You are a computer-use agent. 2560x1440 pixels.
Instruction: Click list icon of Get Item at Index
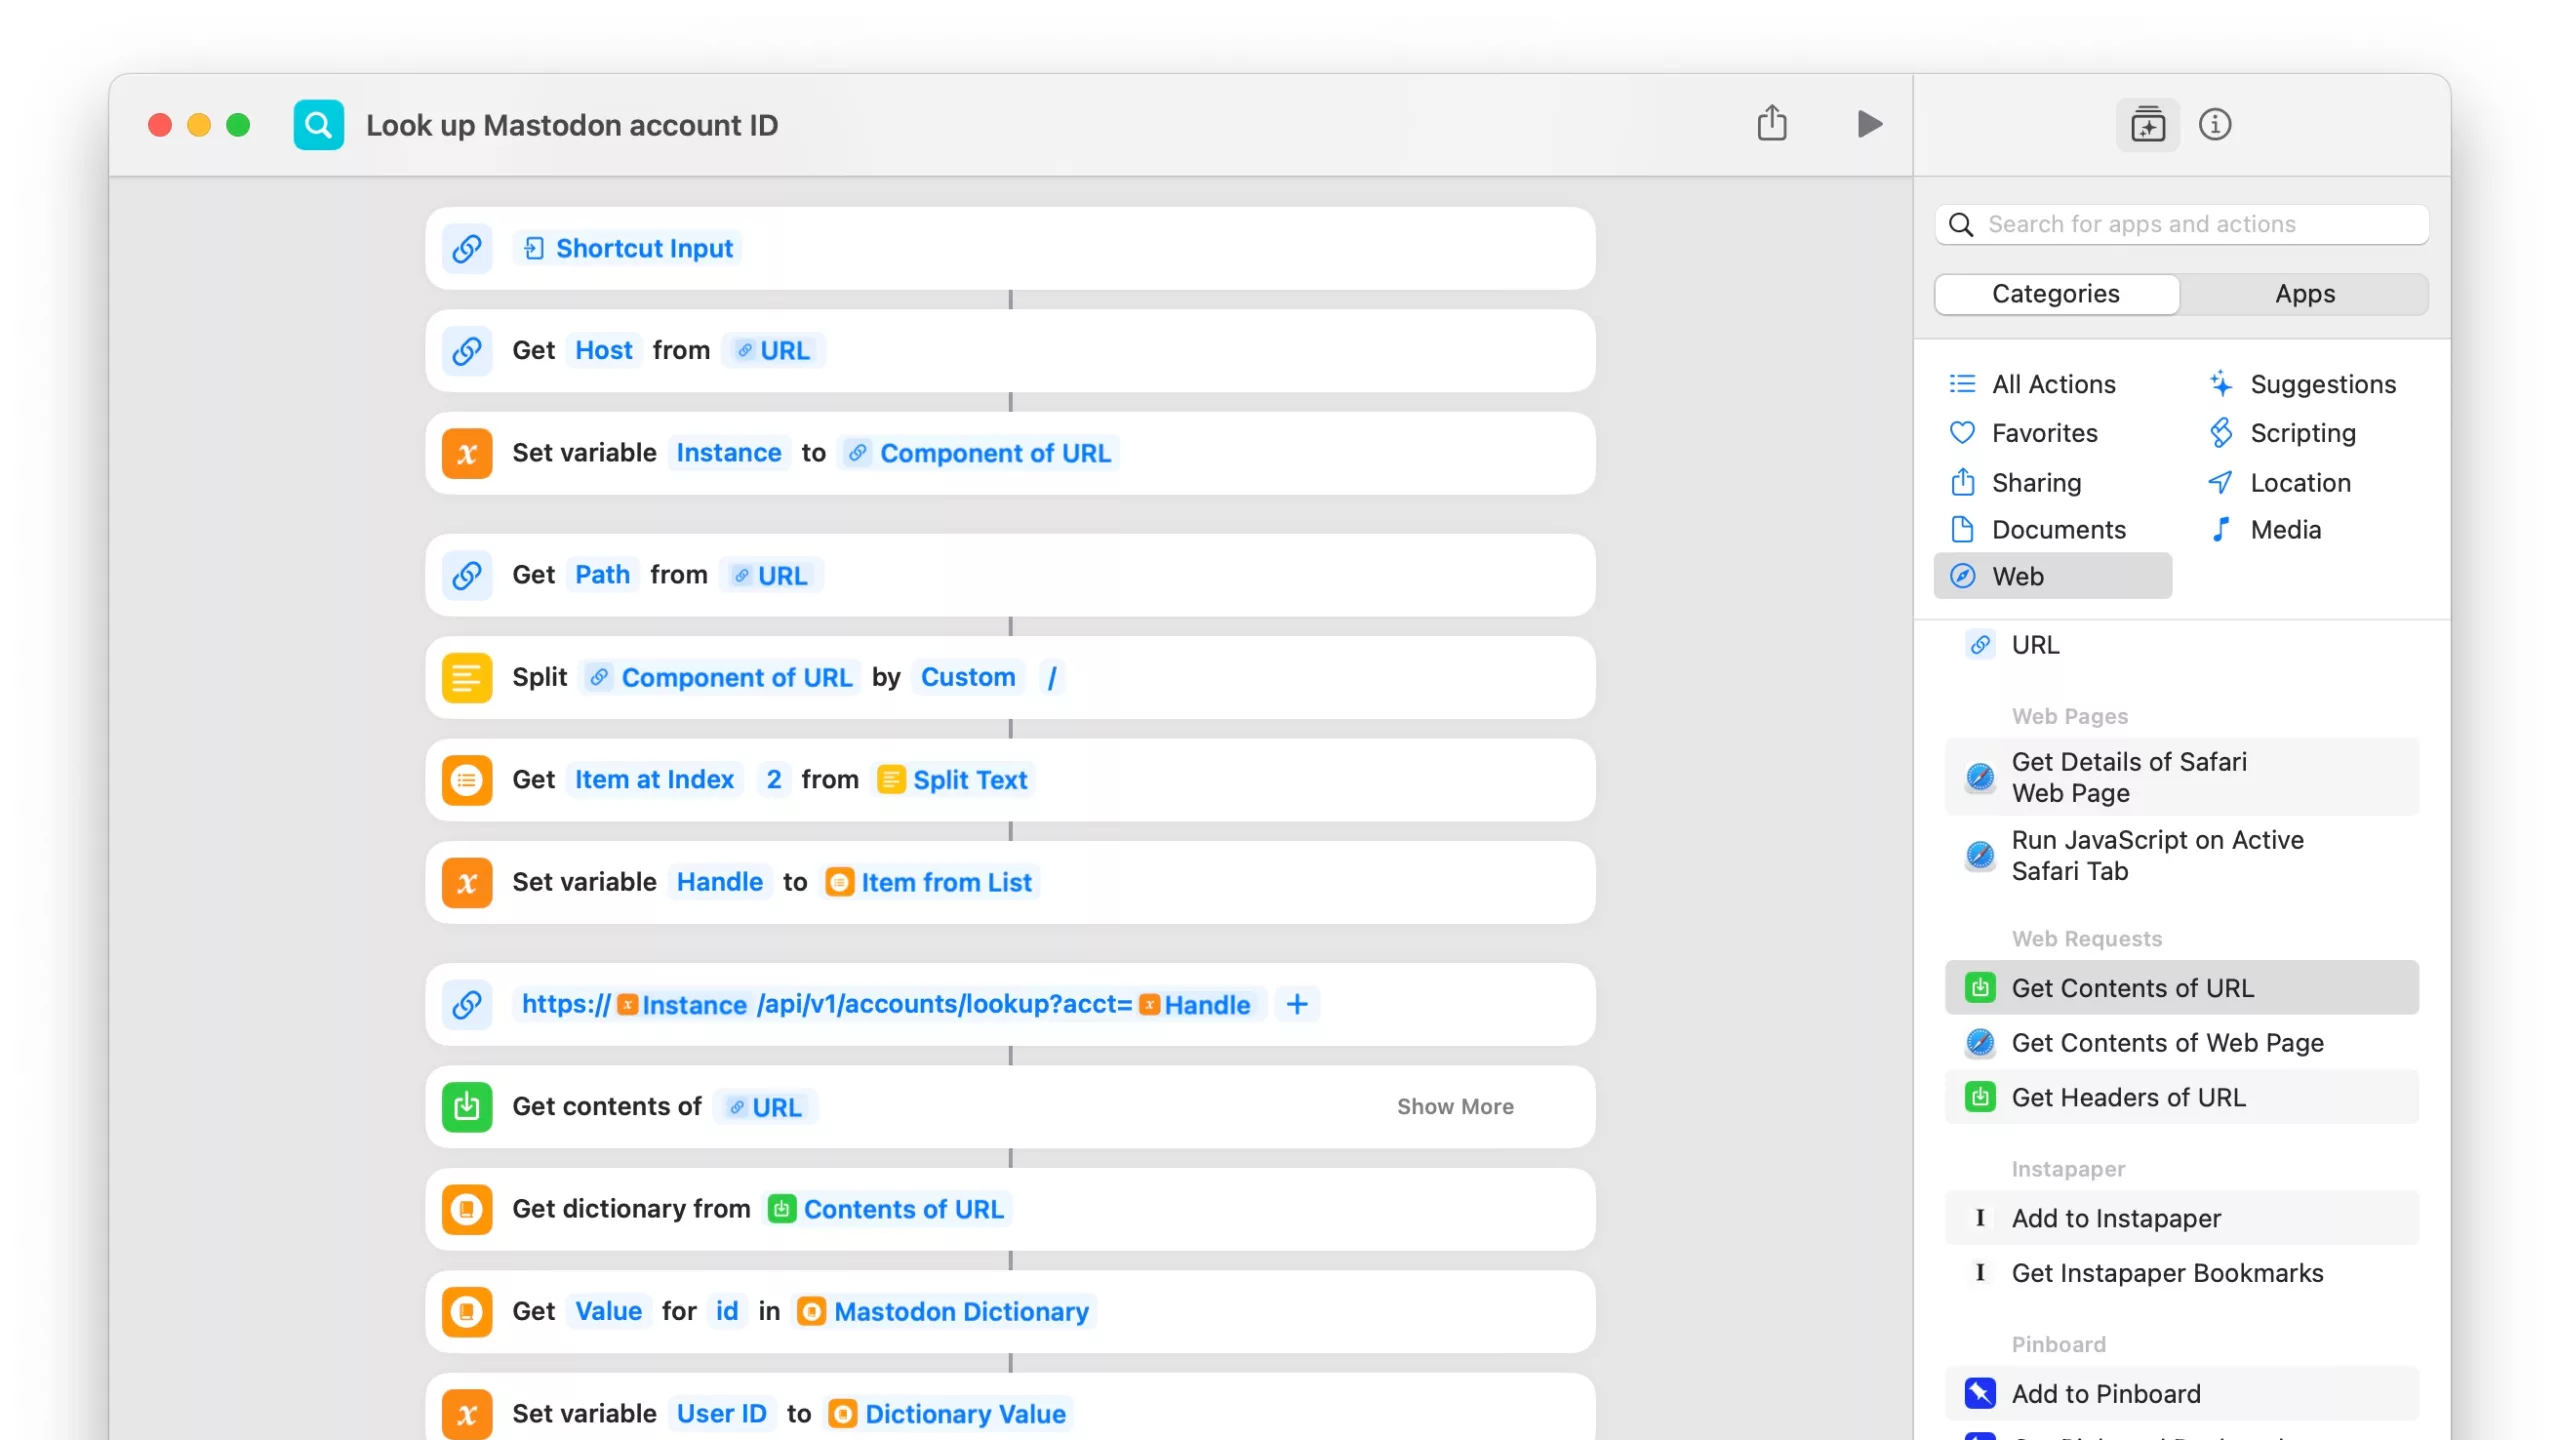click(x=466, y=780)
